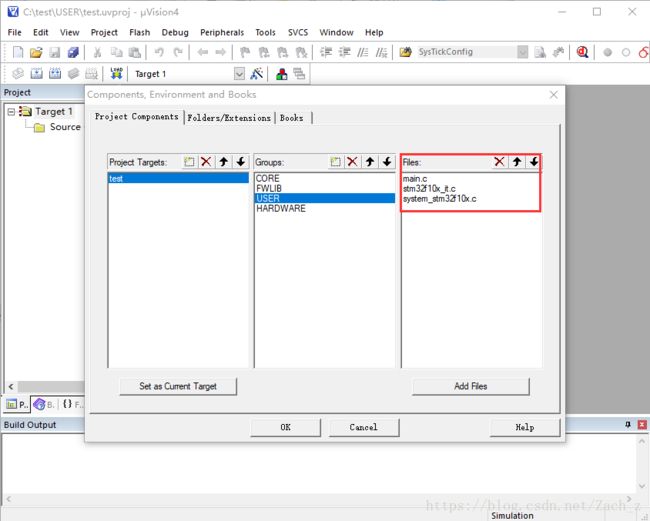
Task: Click the SysTickConfig find text field
Action: tap(466, 52)
